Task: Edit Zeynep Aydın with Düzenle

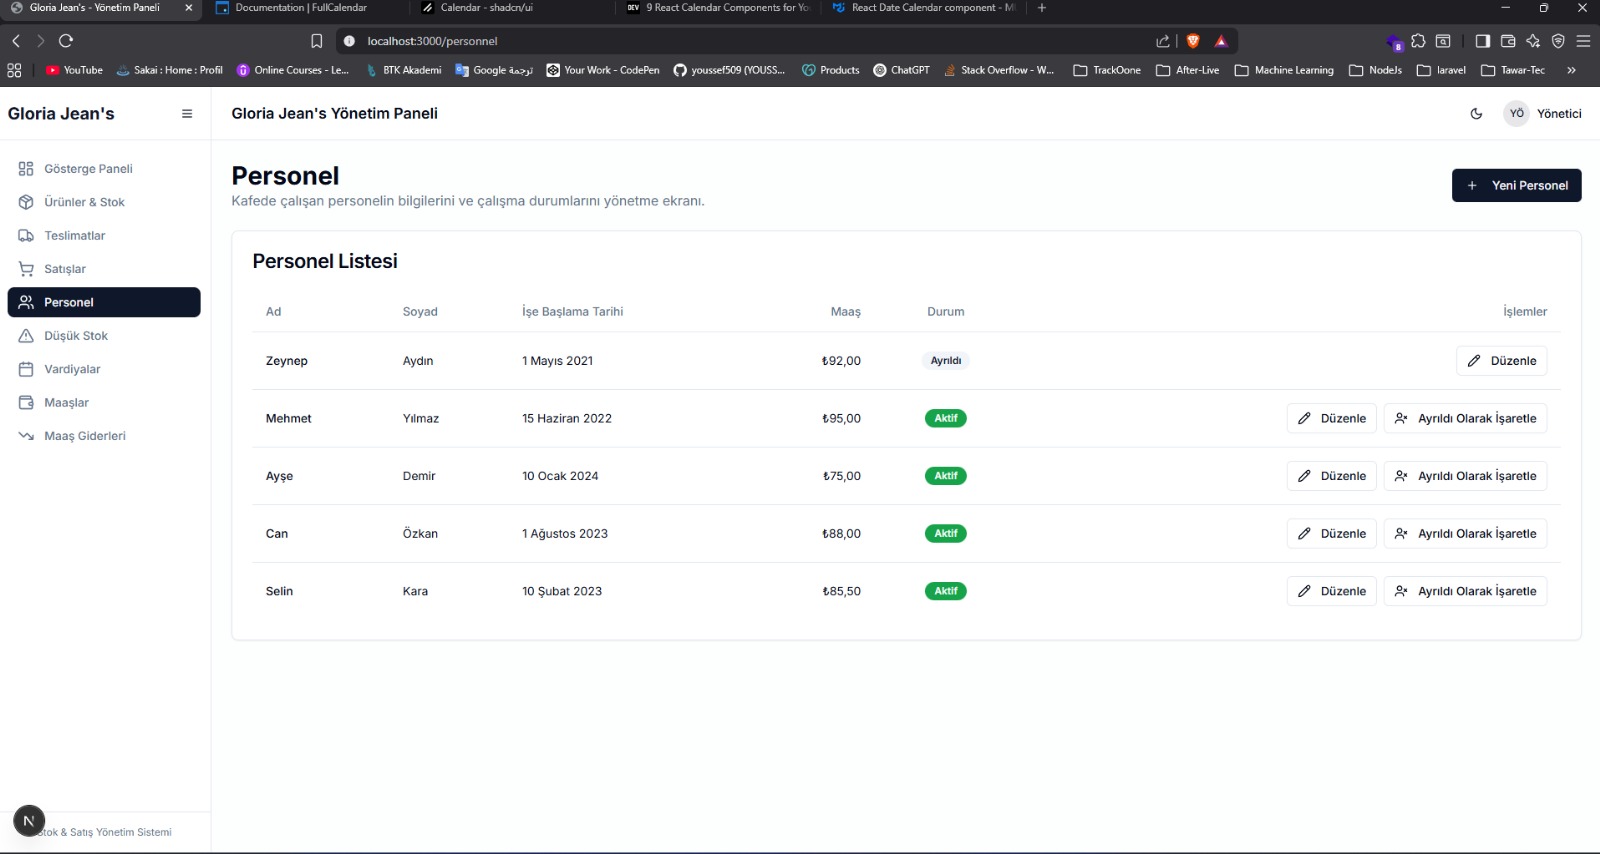Action: pyautogui.click(x=1501, y=361)
